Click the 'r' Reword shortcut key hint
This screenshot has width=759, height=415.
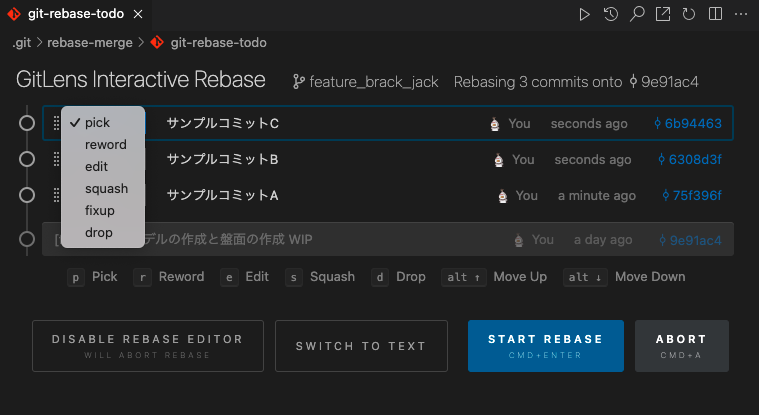tap(142, 277)
